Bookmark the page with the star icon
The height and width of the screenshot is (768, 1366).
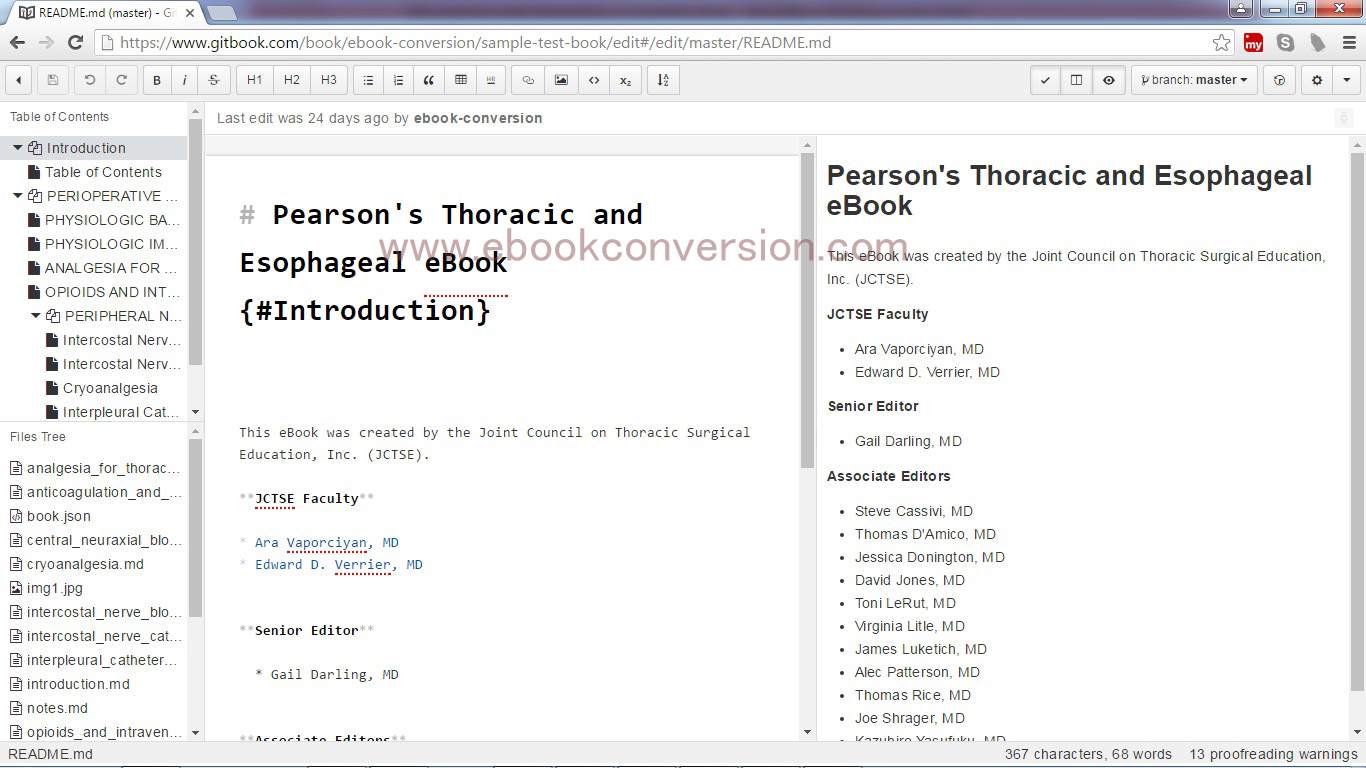click(x=1221, y=43)
